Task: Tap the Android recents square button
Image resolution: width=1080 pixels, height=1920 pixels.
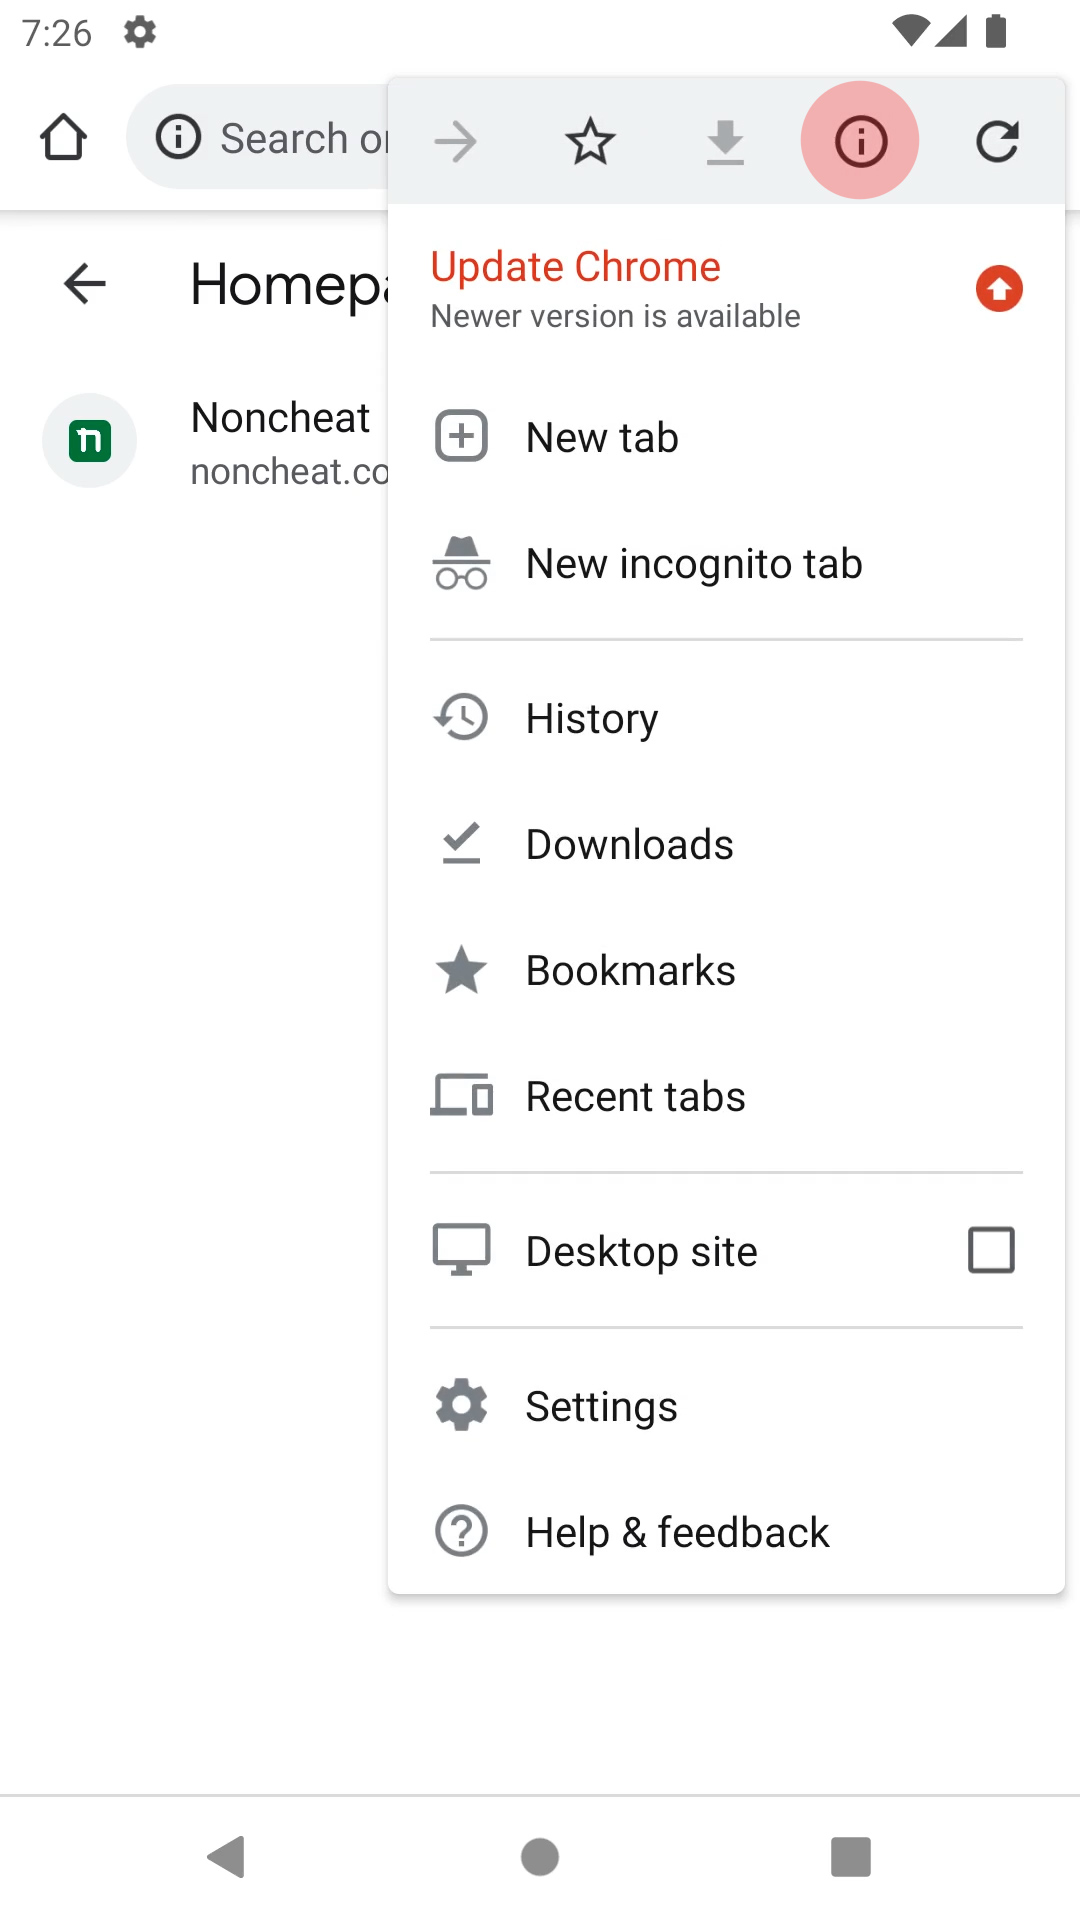Action: click(851, 1857)
